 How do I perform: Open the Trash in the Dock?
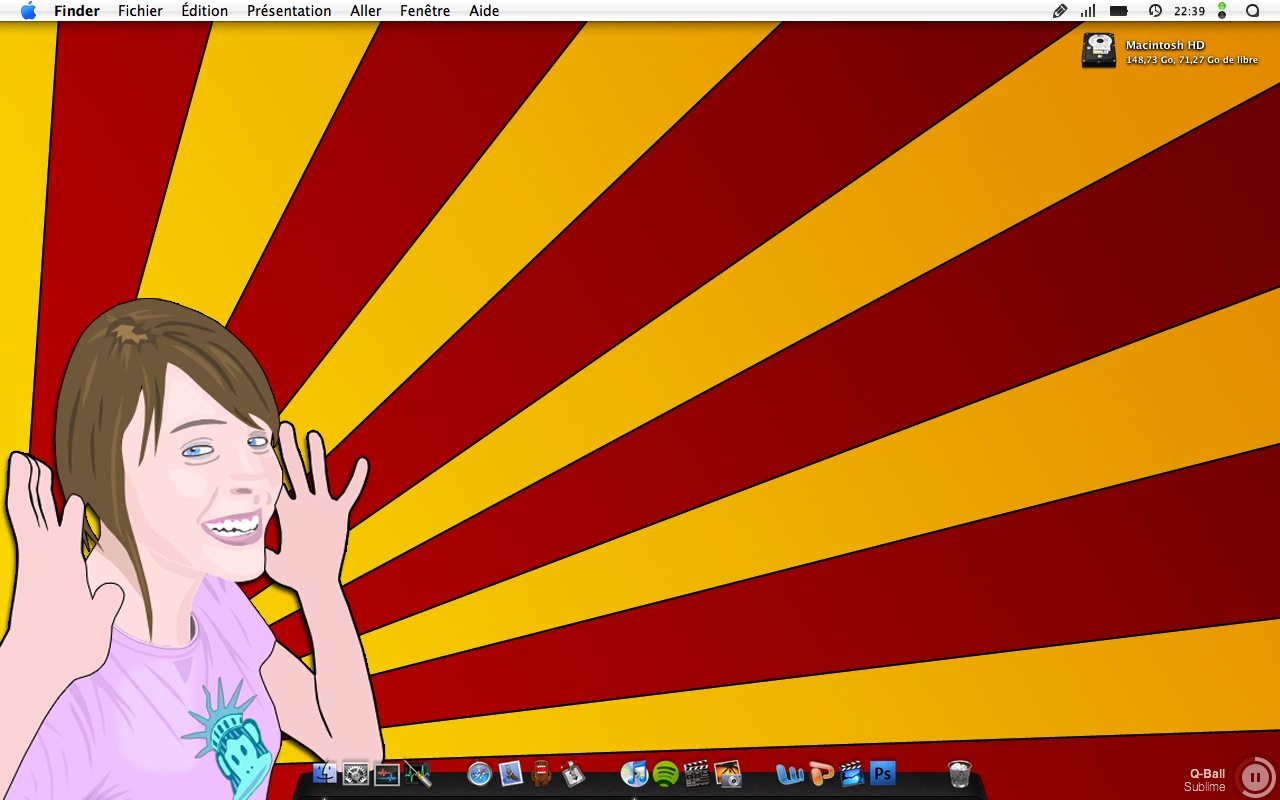[960, 773]
